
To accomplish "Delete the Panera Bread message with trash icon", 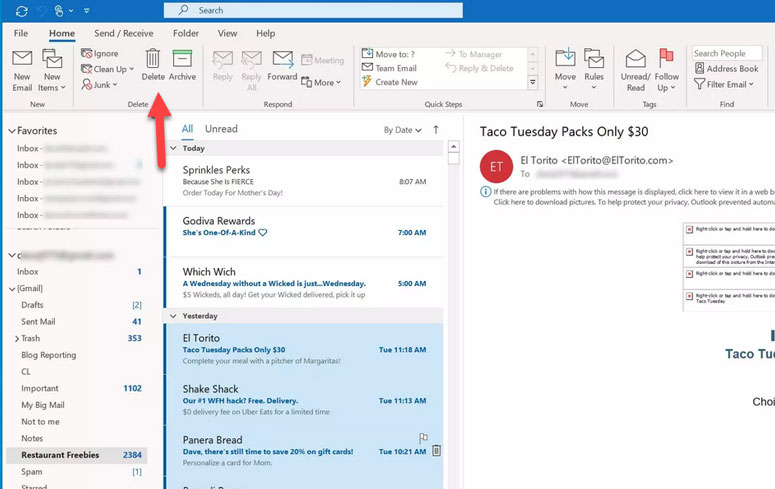I will (x=436, y=450).
